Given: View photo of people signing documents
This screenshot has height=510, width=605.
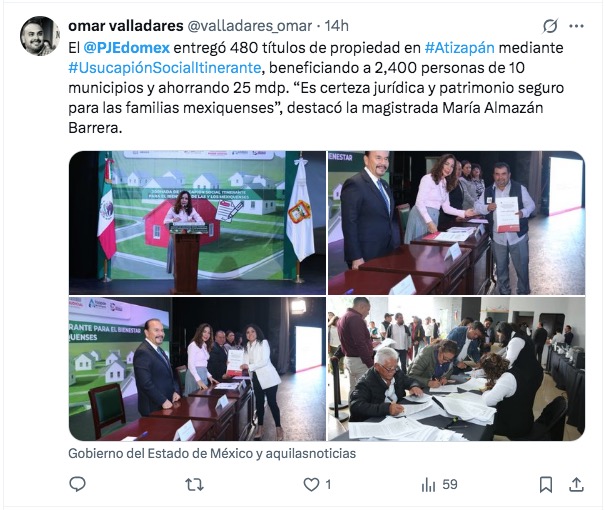Looking at the screenshot, I should (x=456, y=369).
